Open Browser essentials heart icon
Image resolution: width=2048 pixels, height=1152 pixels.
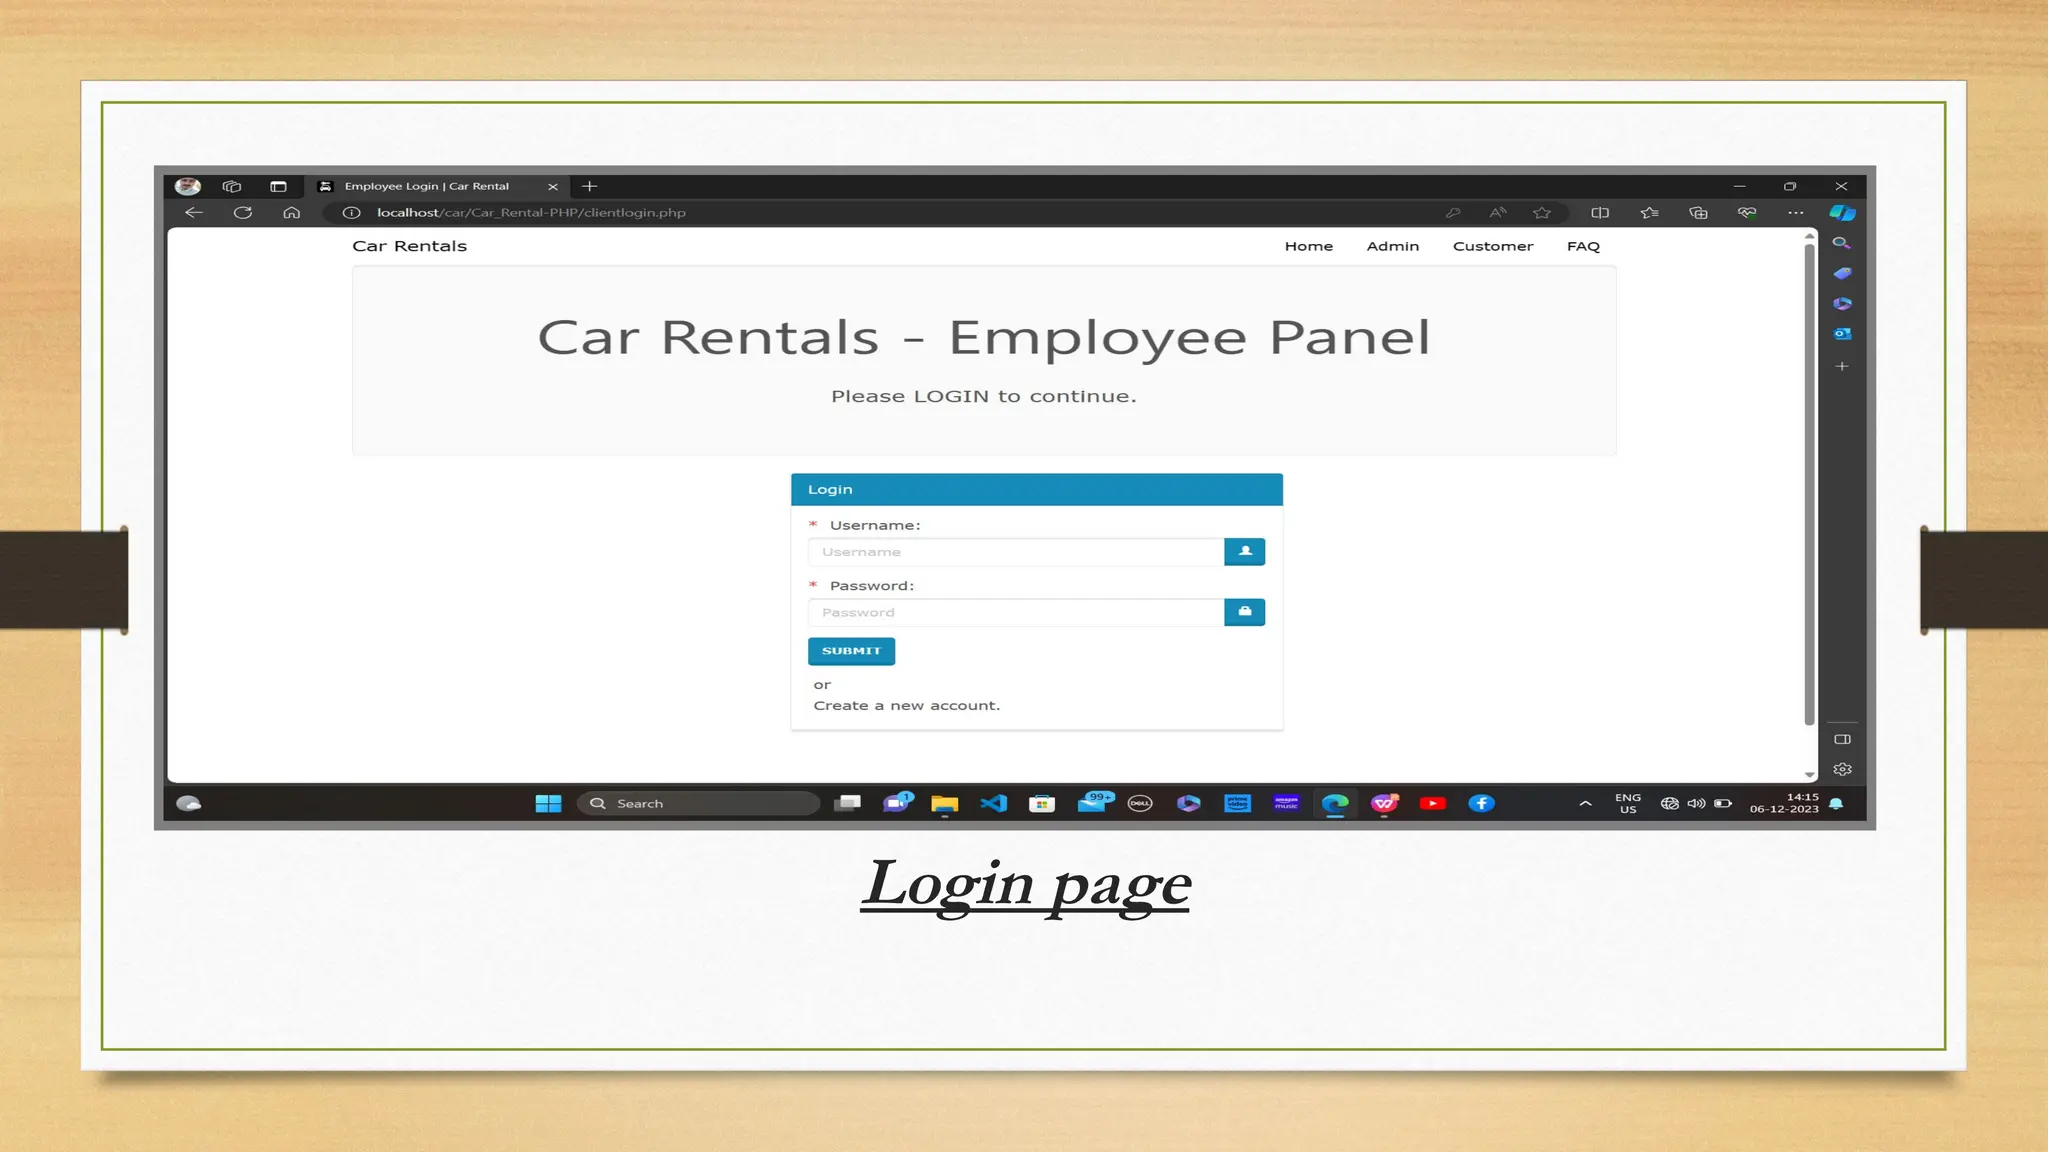point(1747,213)
